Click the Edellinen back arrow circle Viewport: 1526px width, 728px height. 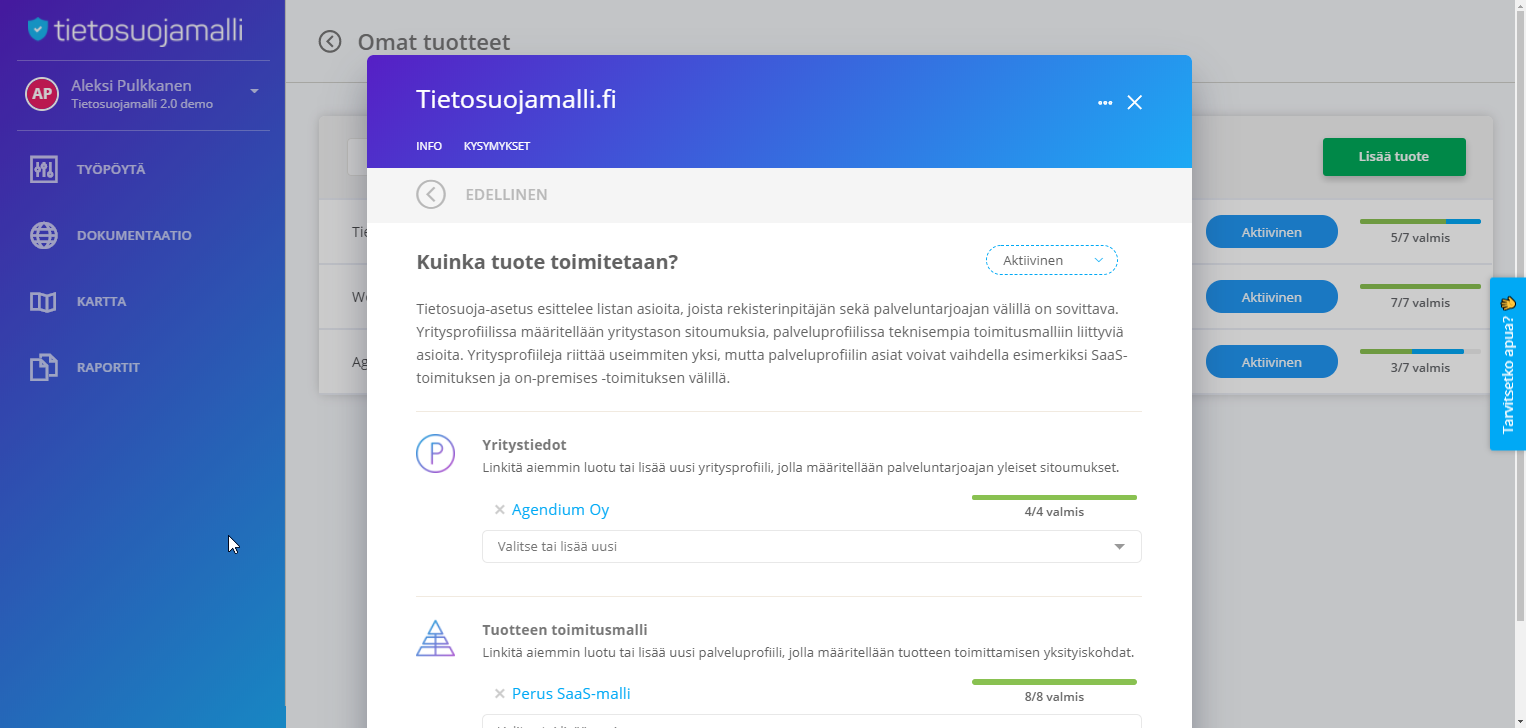[x=431, y=194]
